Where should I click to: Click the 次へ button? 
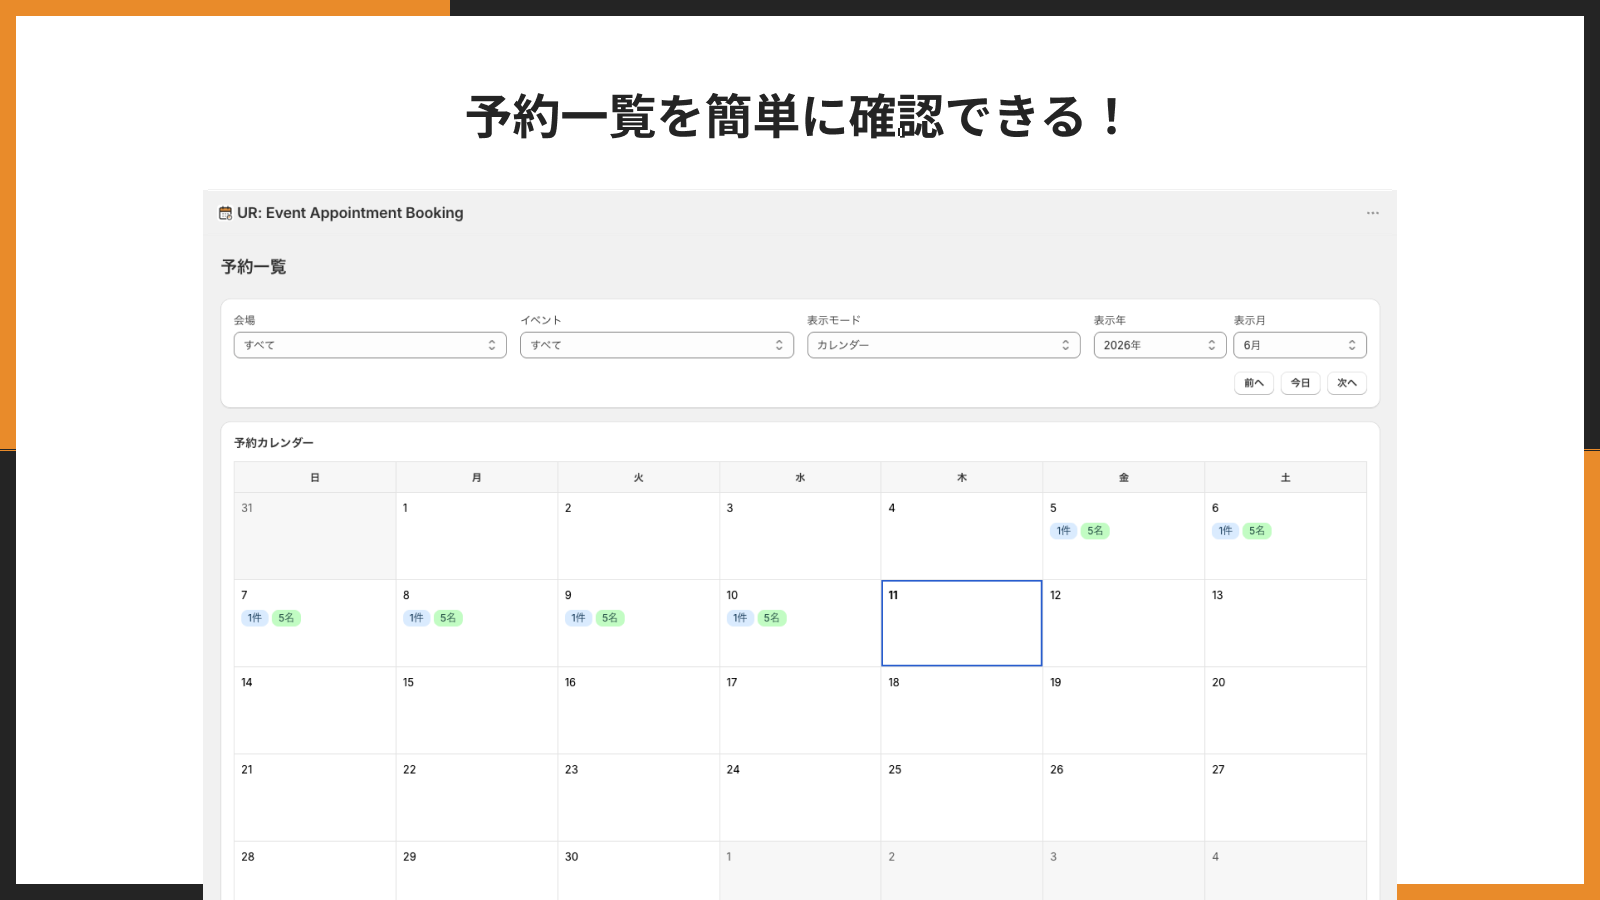[x=1347, y=383]
